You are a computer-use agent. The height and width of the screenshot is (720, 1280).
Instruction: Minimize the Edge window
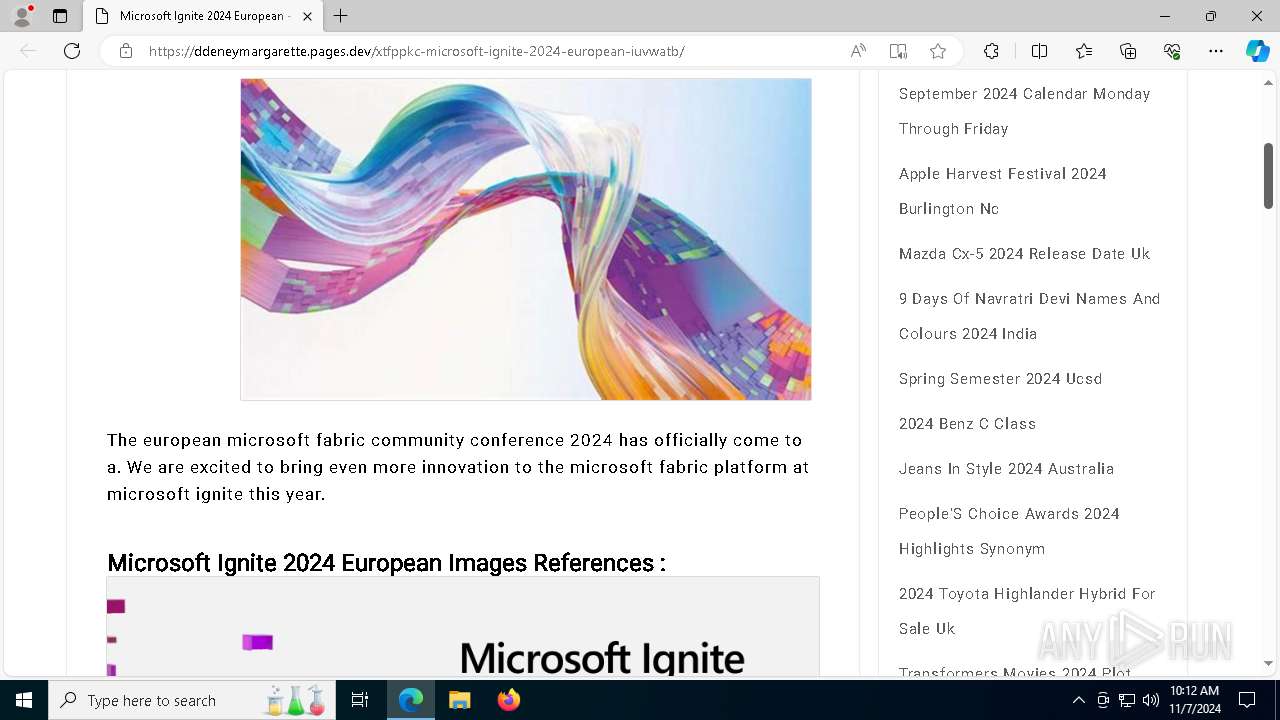coord(1165,16)
